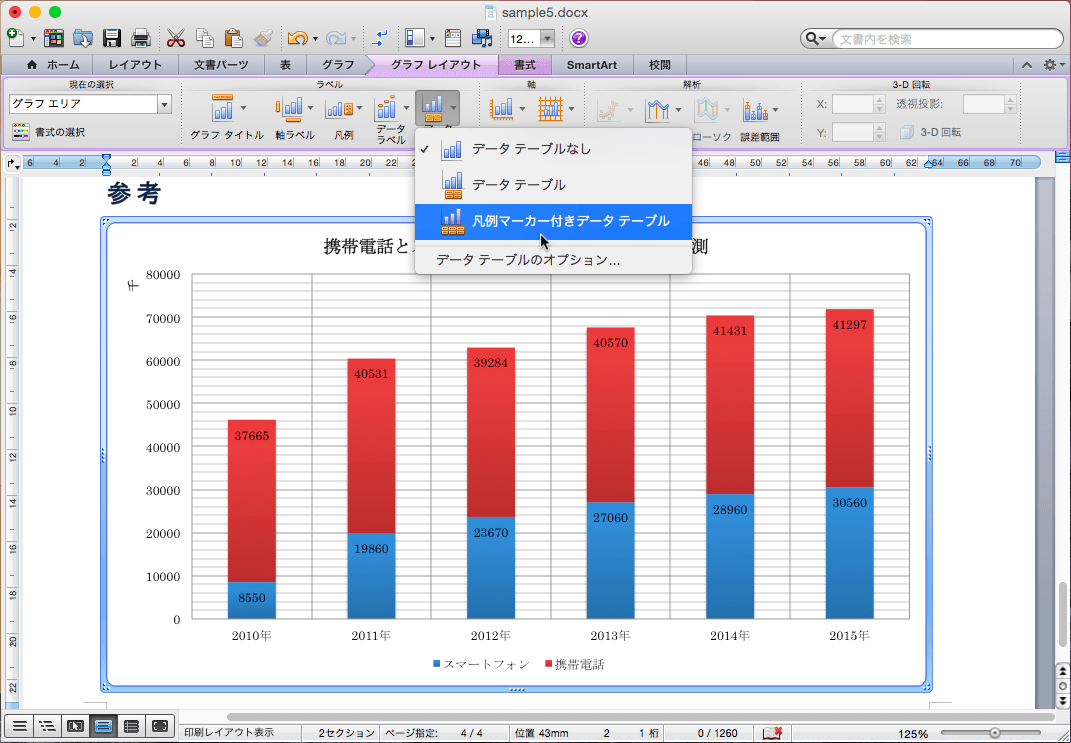Viewport: 1071px width, 743px height.
Task: Switch to Full Screen view
Action: [160, 726]
